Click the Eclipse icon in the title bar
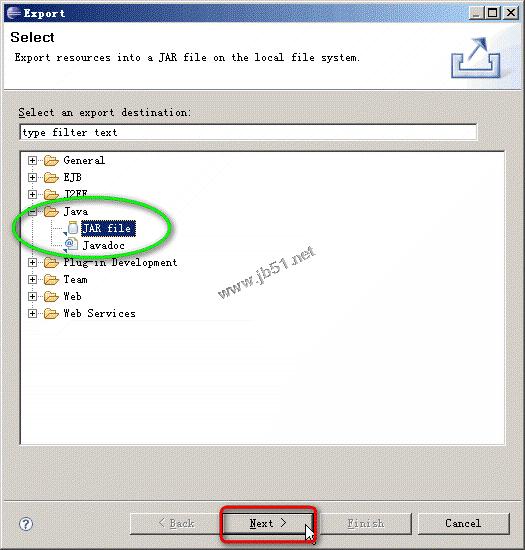 [x=14, y=13]
